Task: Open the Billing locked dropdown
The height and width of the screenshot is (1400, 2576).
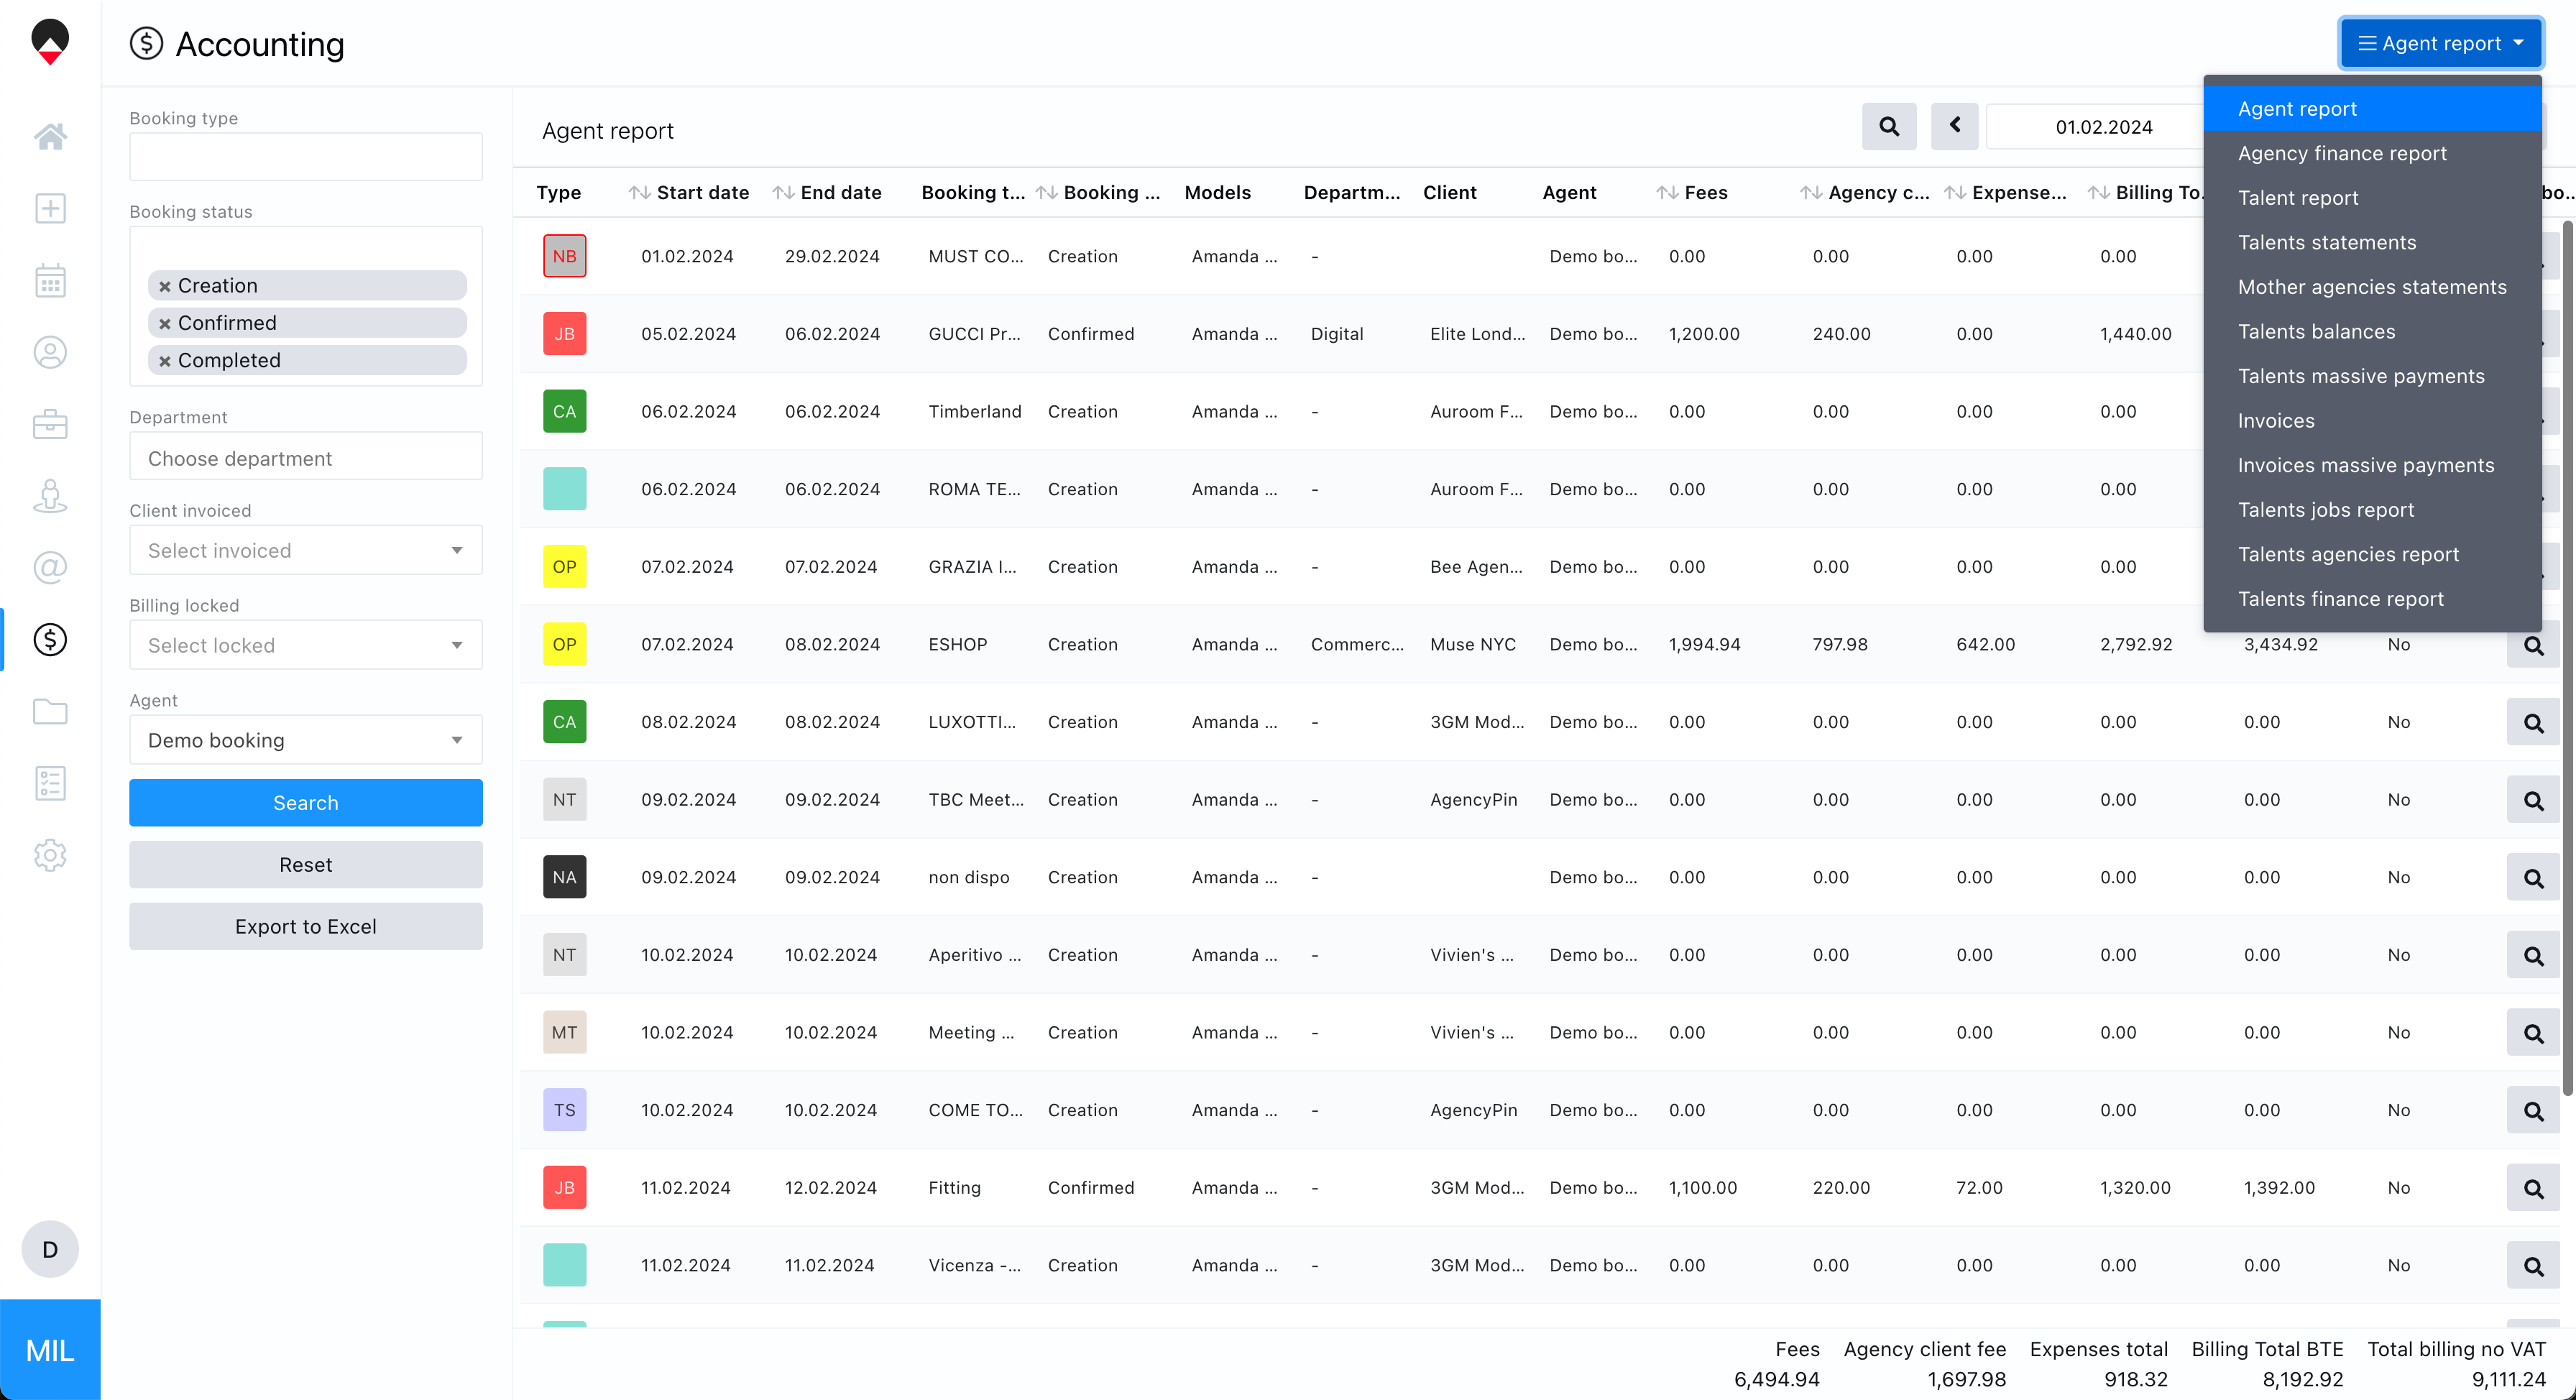Action: 306,645
